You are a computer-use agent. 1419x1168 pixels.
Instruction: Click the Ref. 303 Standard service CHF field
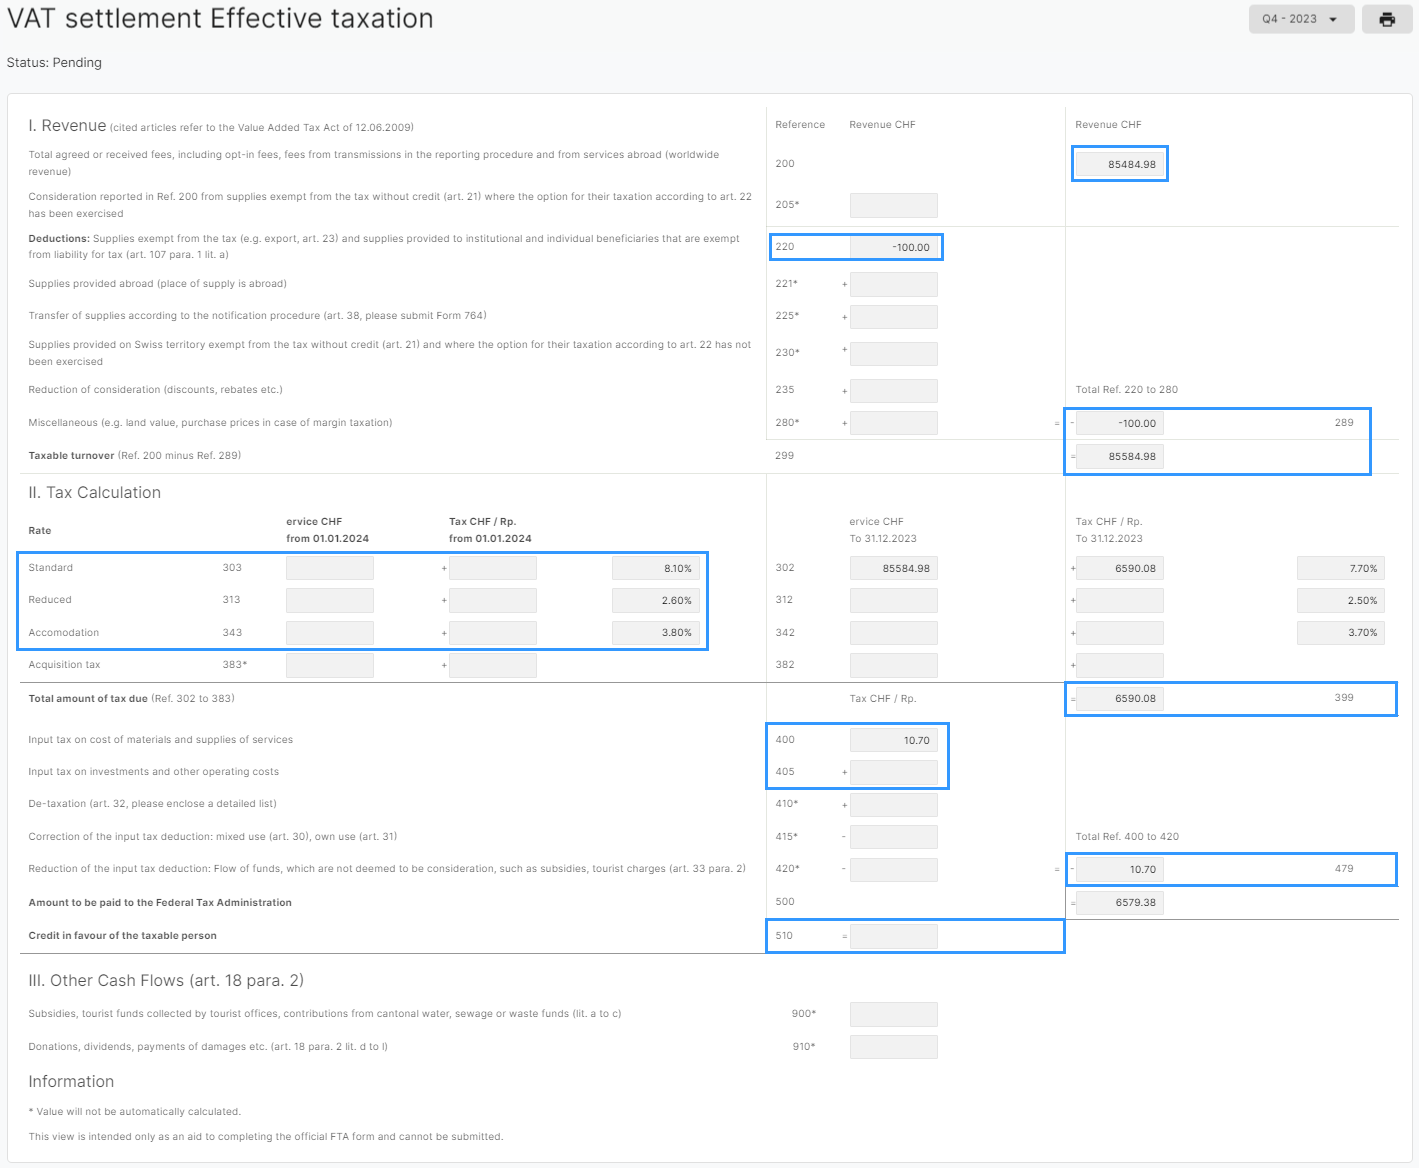click(x=329, y=568)
